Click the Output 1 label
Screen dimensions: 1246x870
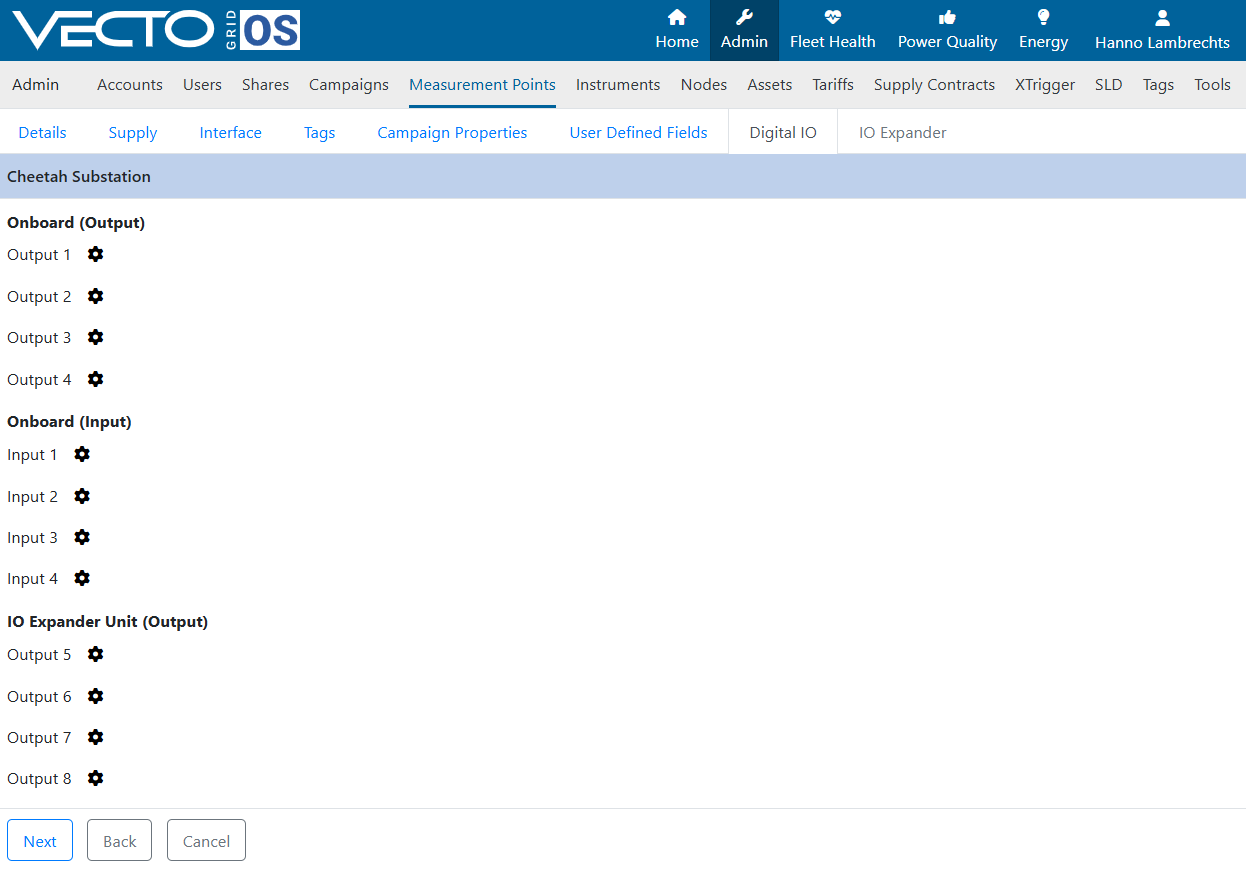[x=39, y=254]
